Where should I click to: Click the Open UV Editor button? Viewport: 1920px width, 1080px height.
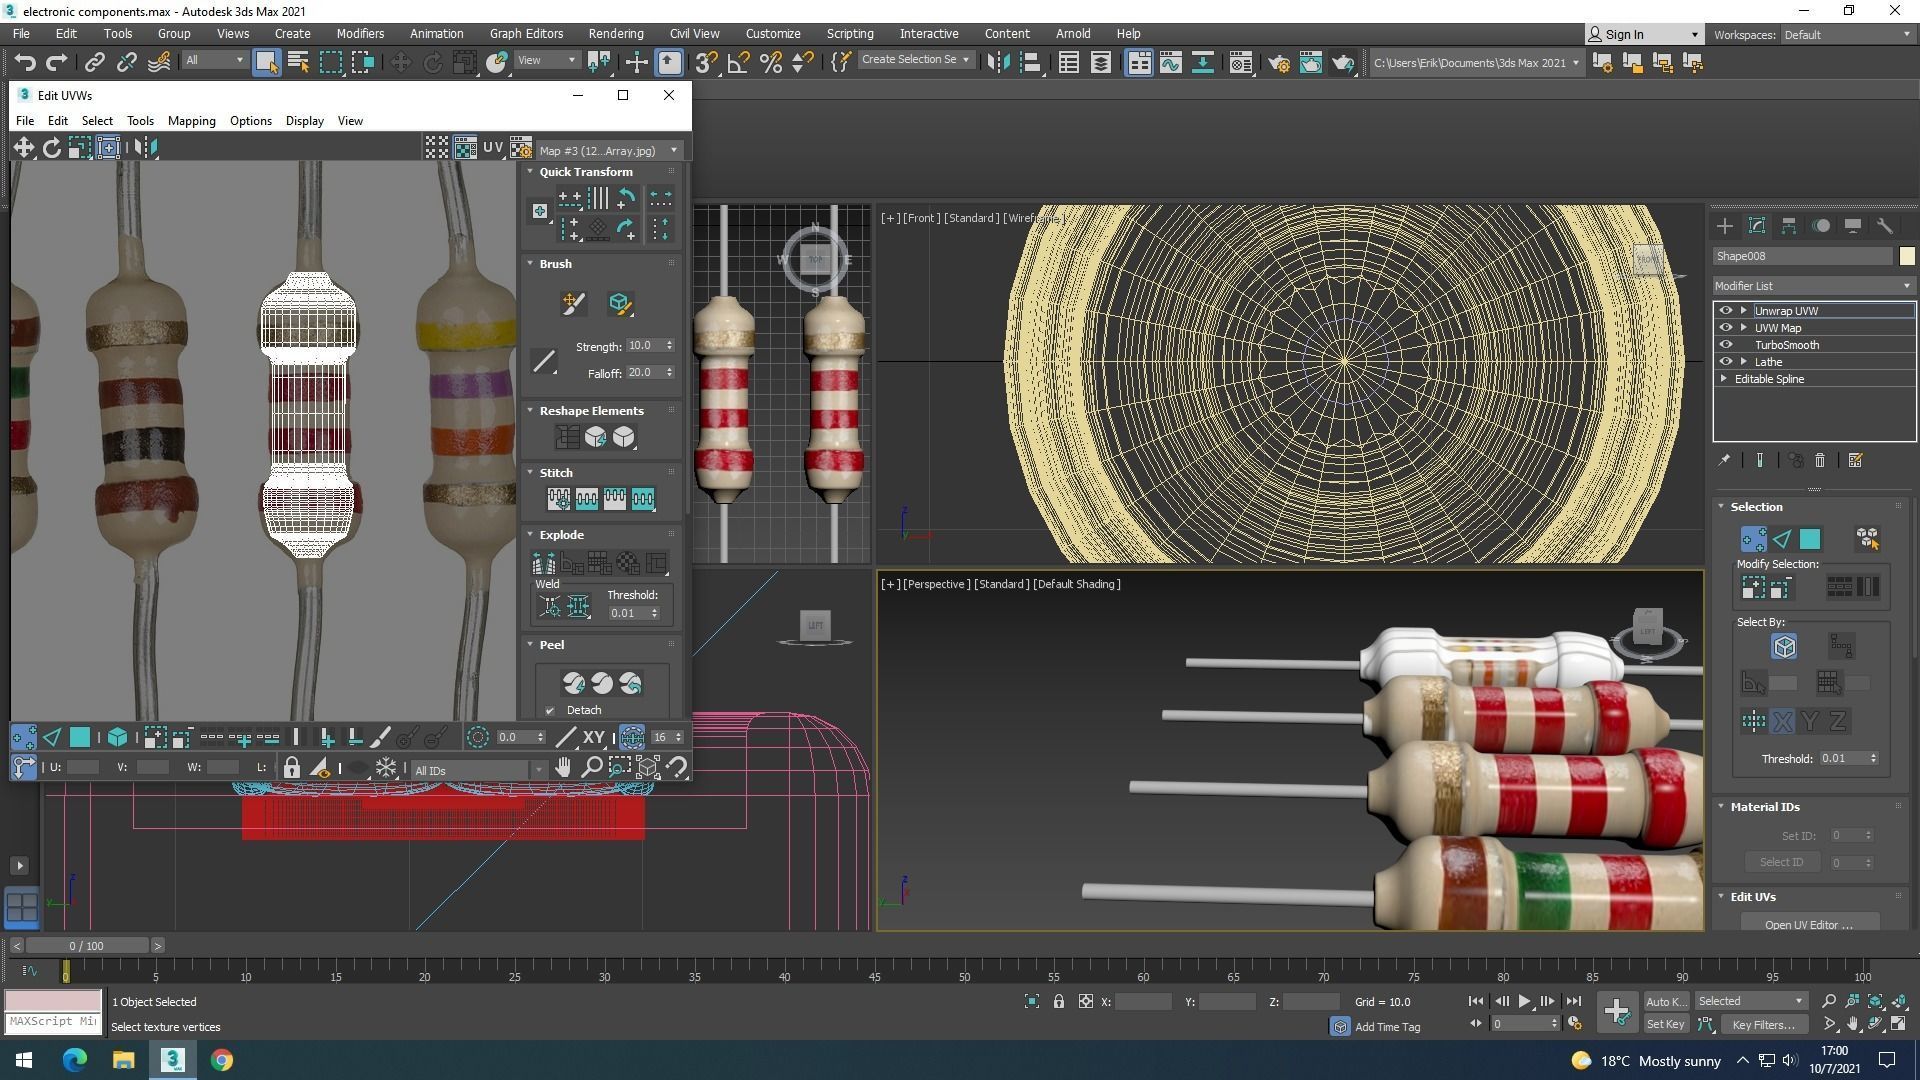(1808, 924)
